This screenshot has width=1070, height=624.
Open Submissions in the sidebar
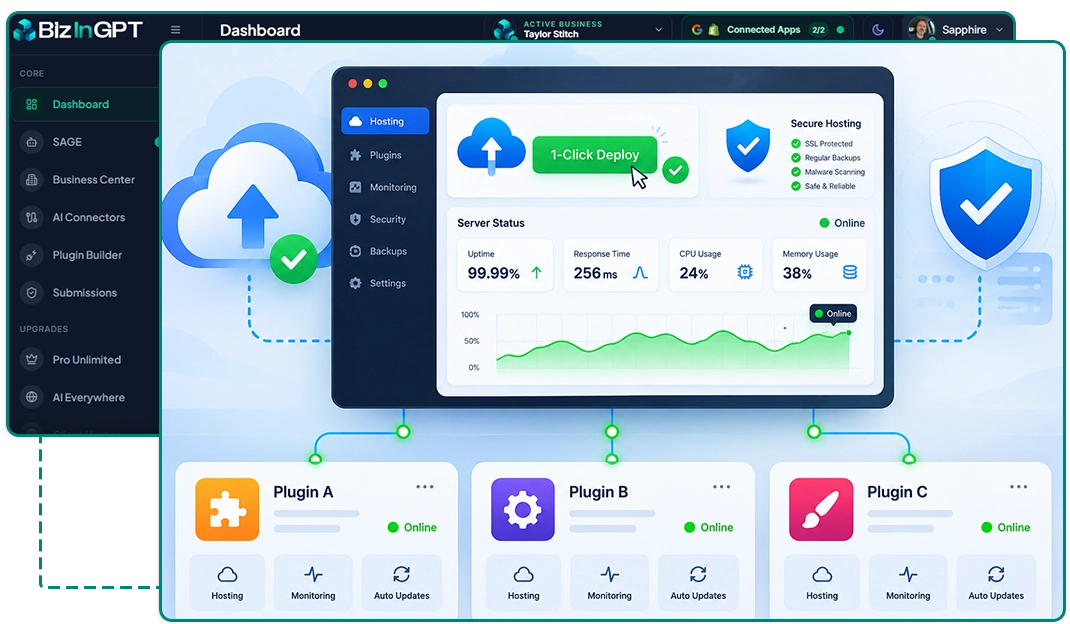85,292
